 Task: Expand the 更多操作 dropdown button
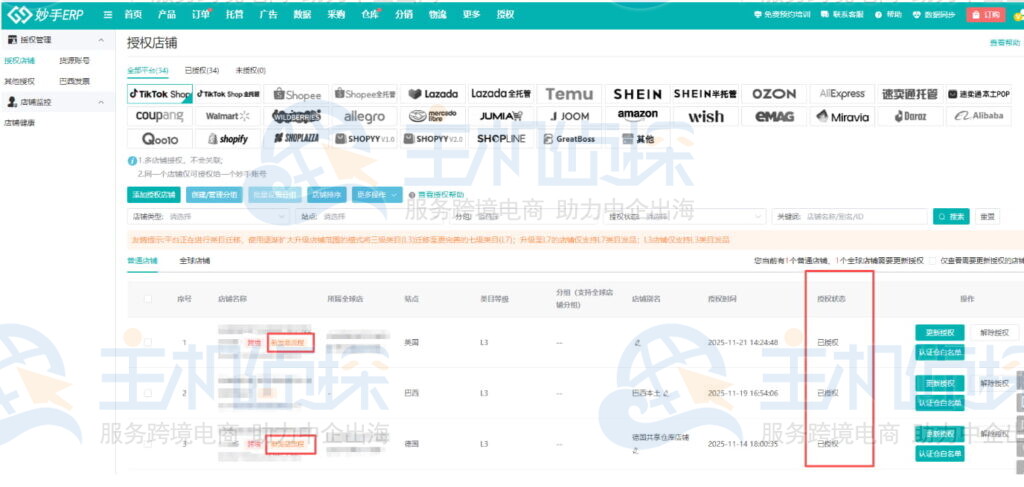click(377, 194)
